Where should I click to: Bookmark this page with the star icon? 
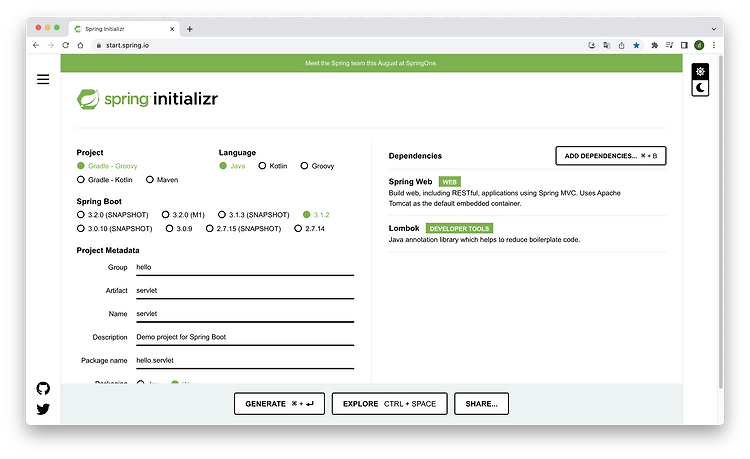636,45
